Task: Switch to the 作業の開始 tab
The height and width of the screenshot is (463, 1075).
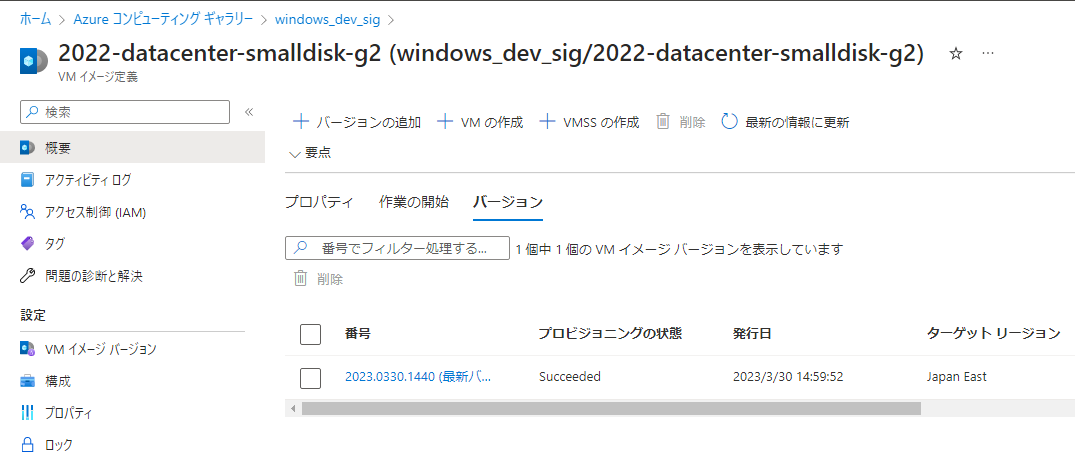Action: point(413,202)
